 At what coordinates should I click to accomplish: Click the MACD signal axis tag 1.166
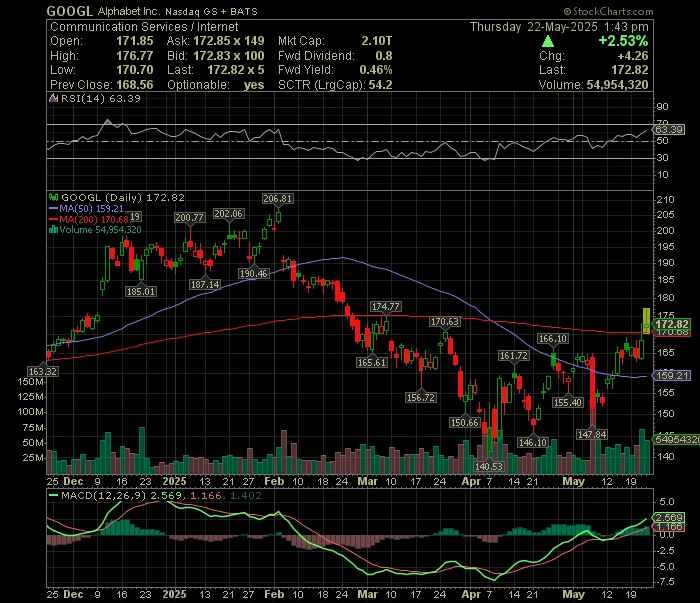[669, 527]
